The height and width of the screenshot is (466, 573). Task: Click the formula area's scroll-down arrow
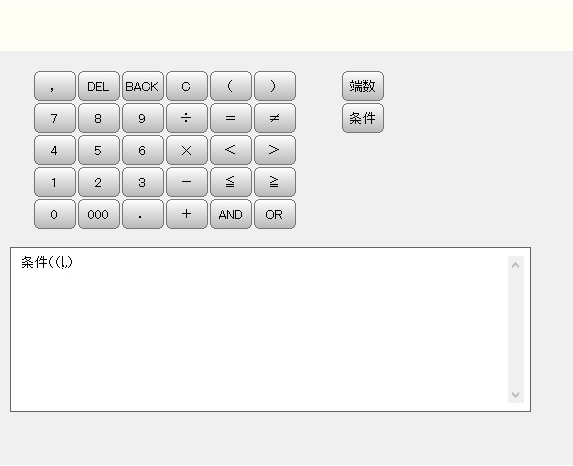[516, 395]
